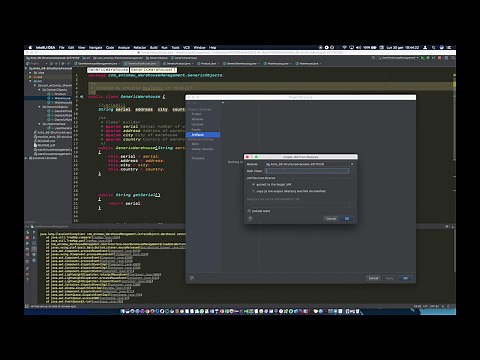Viewport: 480px width, 360px height.
Task: Add new artifact with the plus icon
Action: click(223, 103)
